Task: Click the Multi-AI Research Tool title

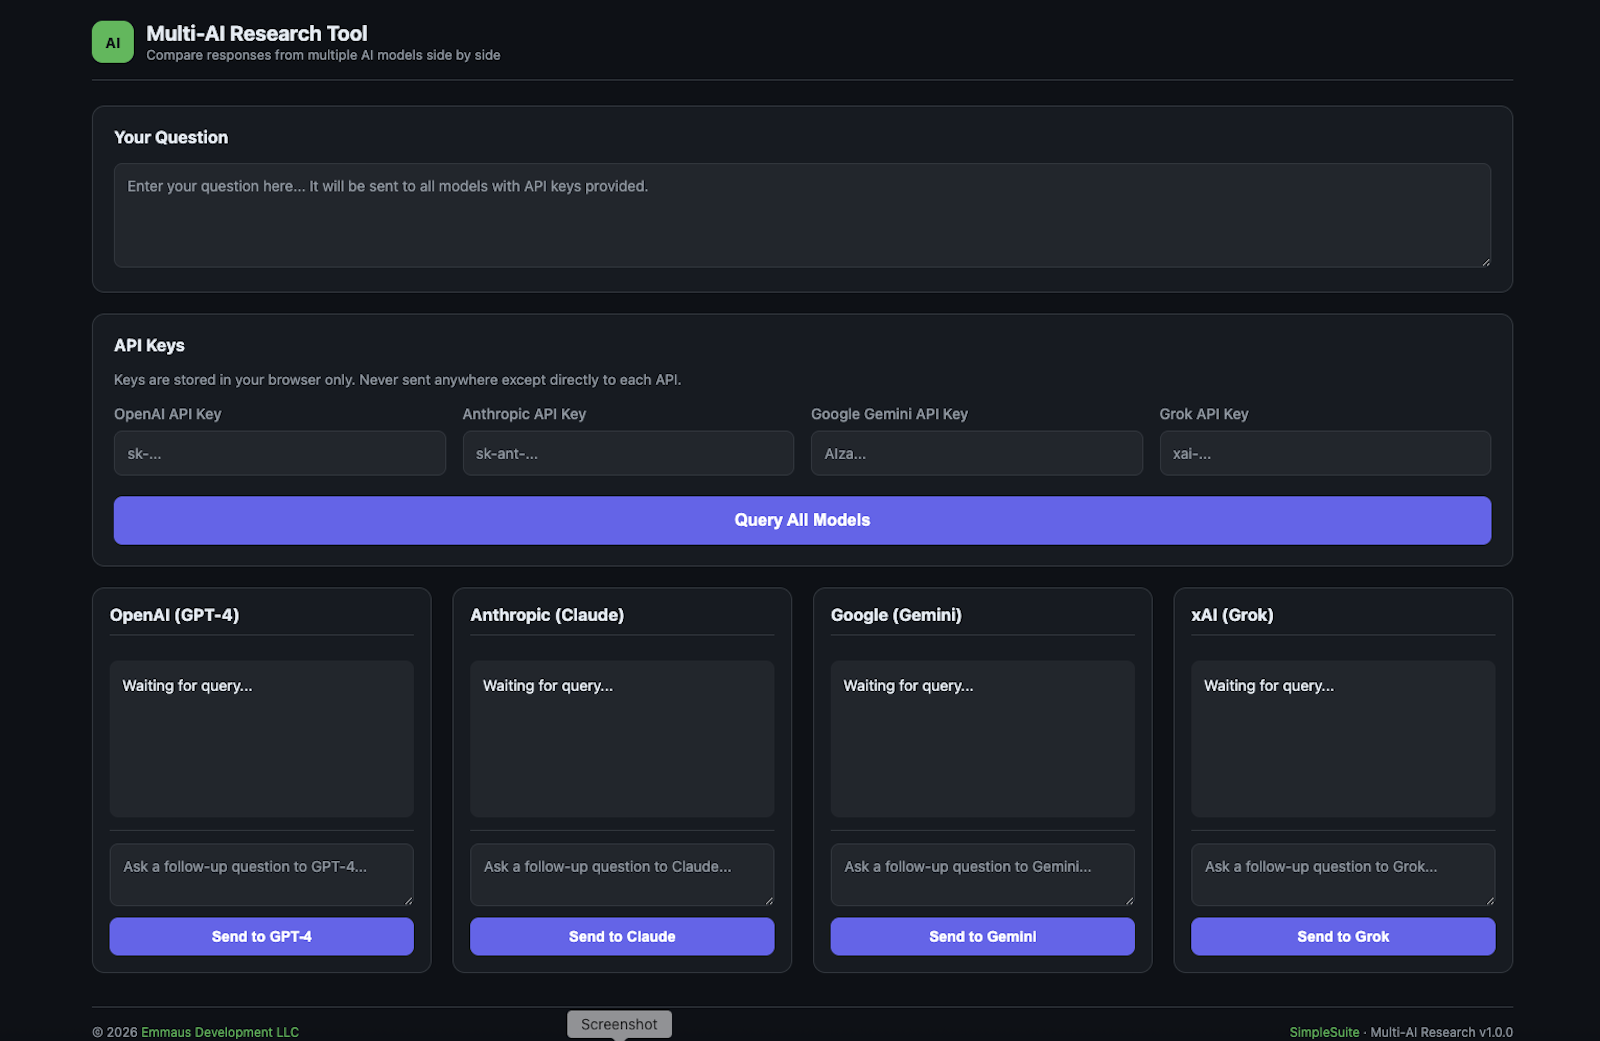Action: point(255,33)
